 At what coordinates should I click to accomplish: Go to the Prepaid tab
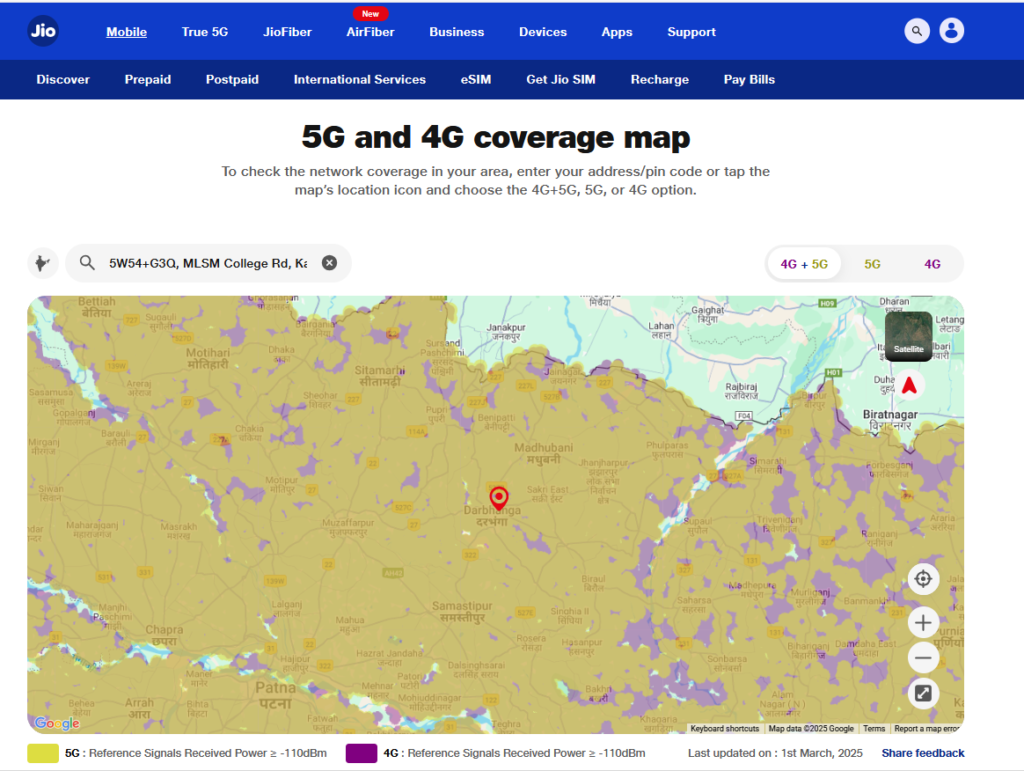(148, 79)
